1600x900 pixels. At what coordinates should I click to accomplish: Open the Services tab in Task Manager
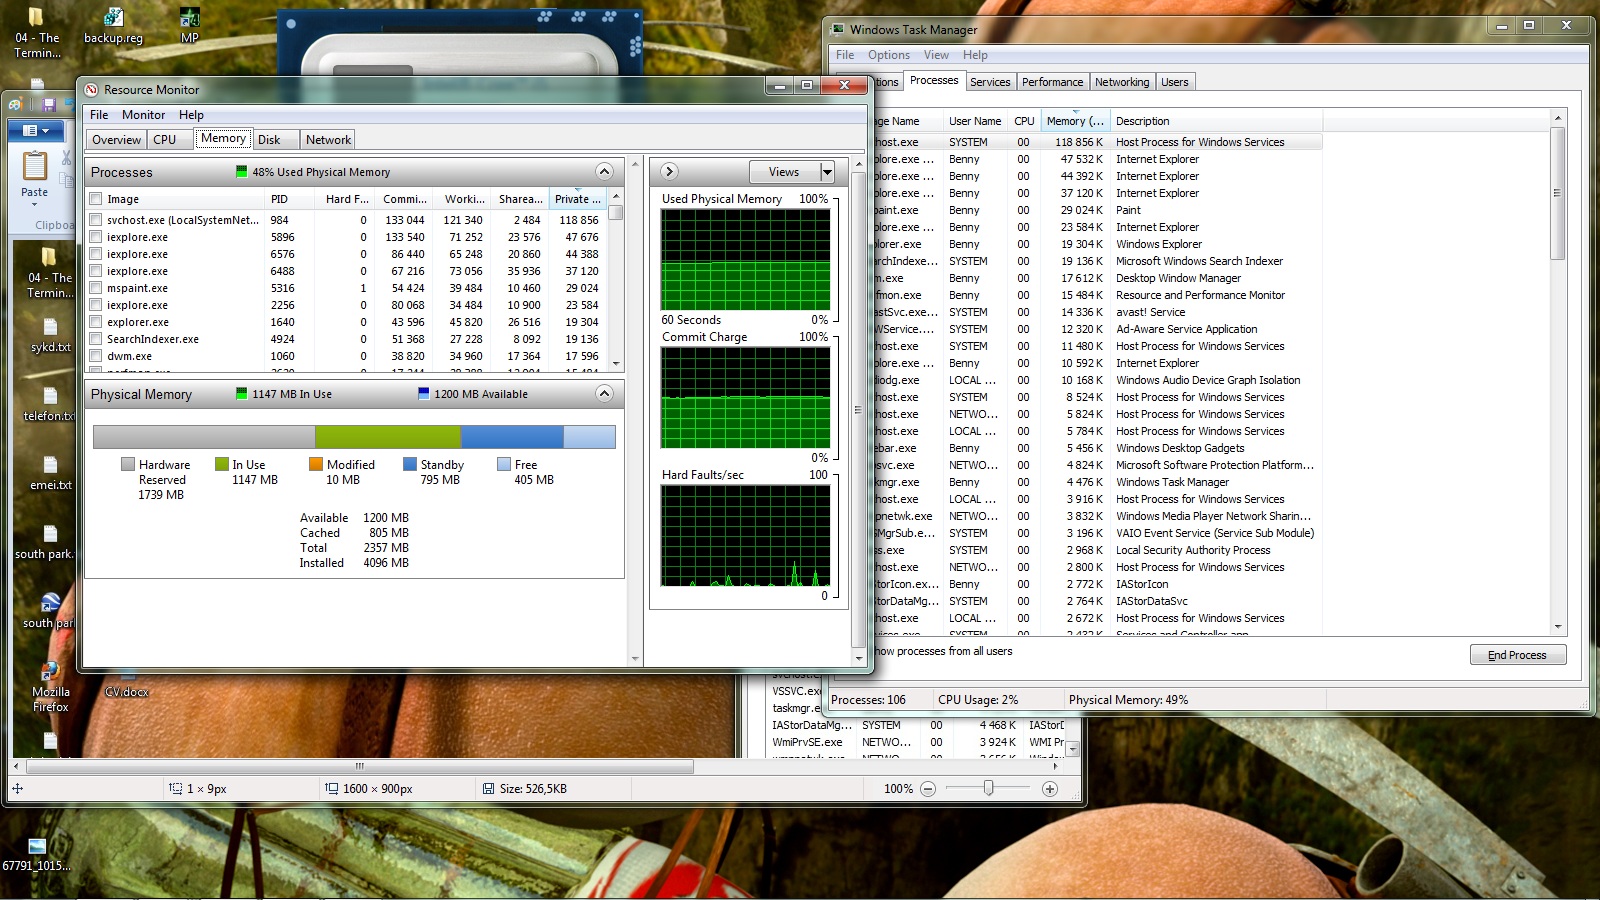tap(990, 82)
